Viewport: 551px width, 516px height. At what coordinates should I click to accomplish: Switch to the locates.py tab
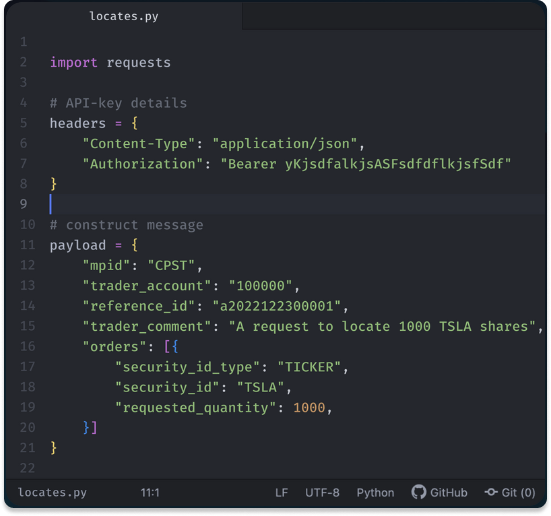click(124, 16)
